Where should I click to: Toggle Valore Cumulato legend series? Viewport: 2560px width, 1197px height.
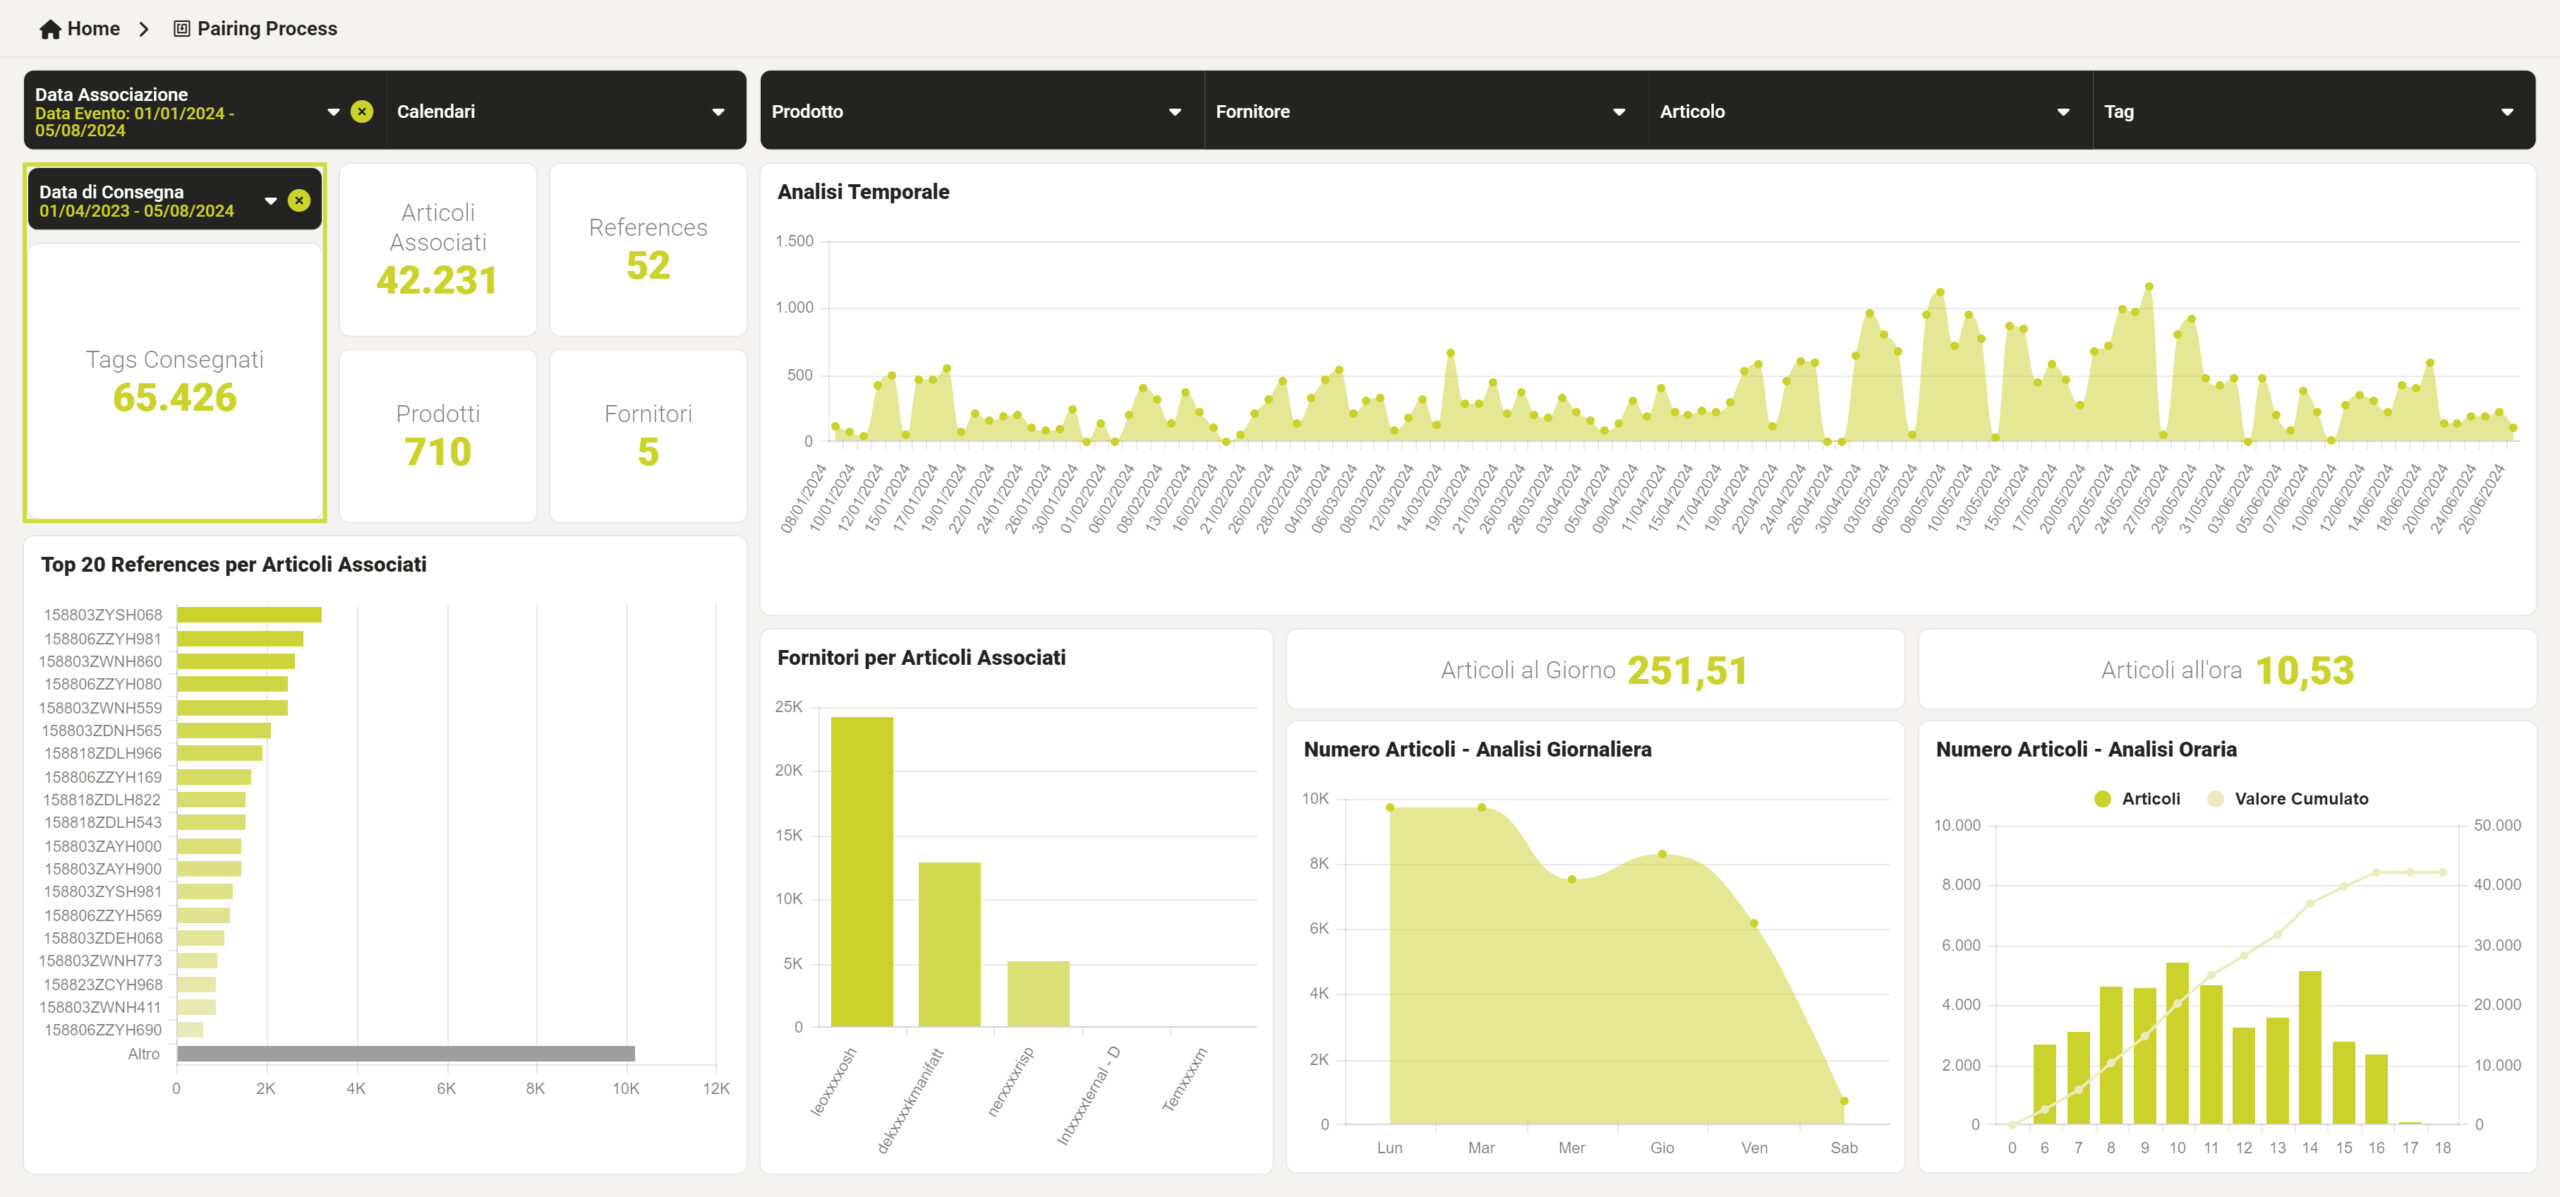coord(2288,799)
